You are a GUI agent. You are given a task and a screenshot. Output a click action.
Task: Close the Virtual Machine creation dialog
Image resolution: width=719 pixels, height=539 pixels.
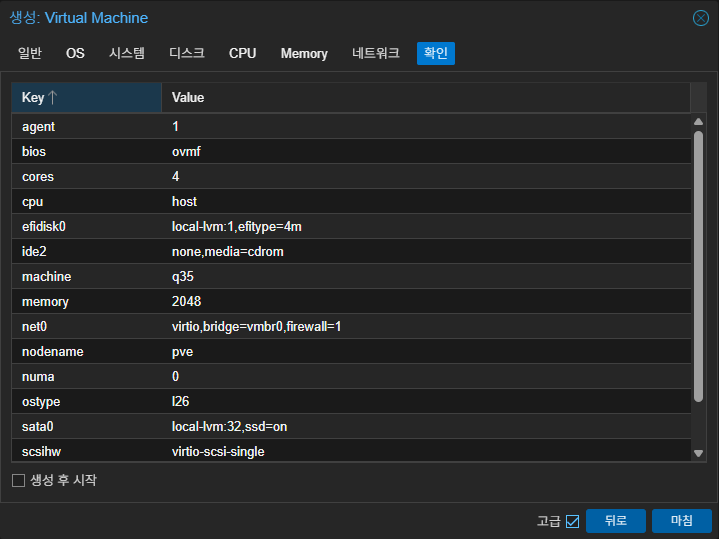click(x=700, y=18)
